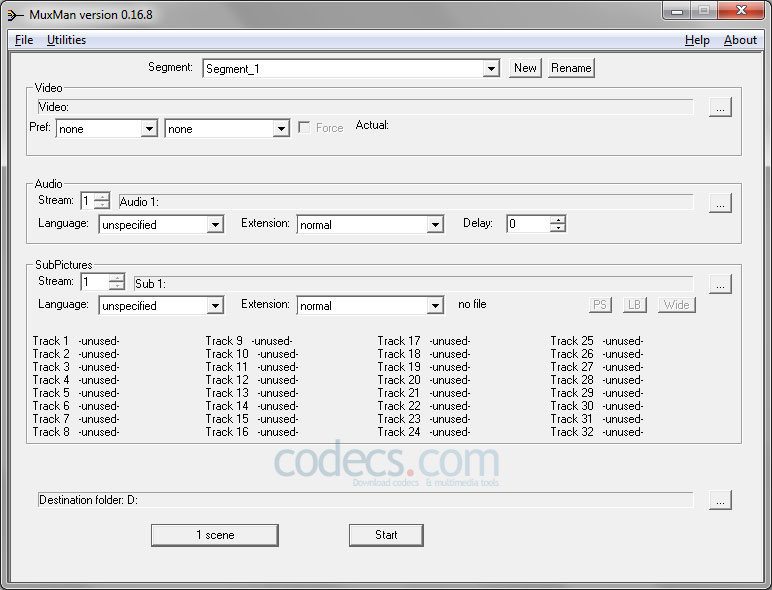
Task: Click the Wide subpicture button
Action: click(x=676, y=305)
